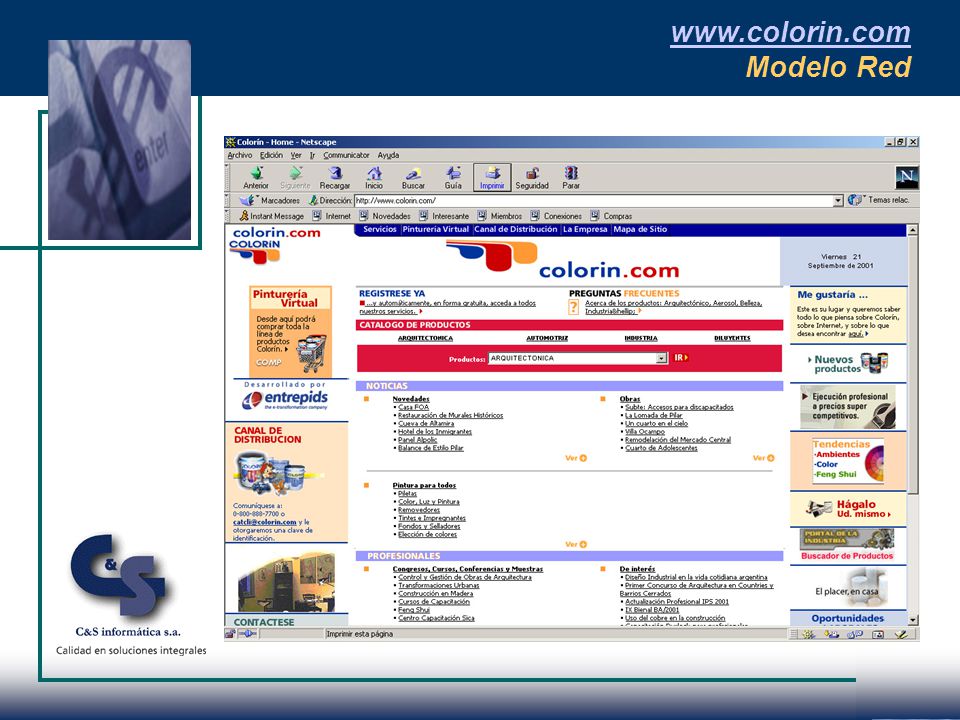Open the Elección de colores link
The image size is (960, 720).
(427, 534)
